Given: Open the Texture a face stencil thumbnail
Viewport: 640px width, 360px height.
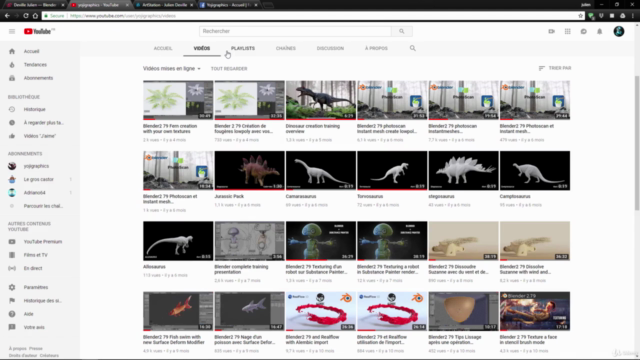Looking at the screenshot, I should tap(535, 311).
